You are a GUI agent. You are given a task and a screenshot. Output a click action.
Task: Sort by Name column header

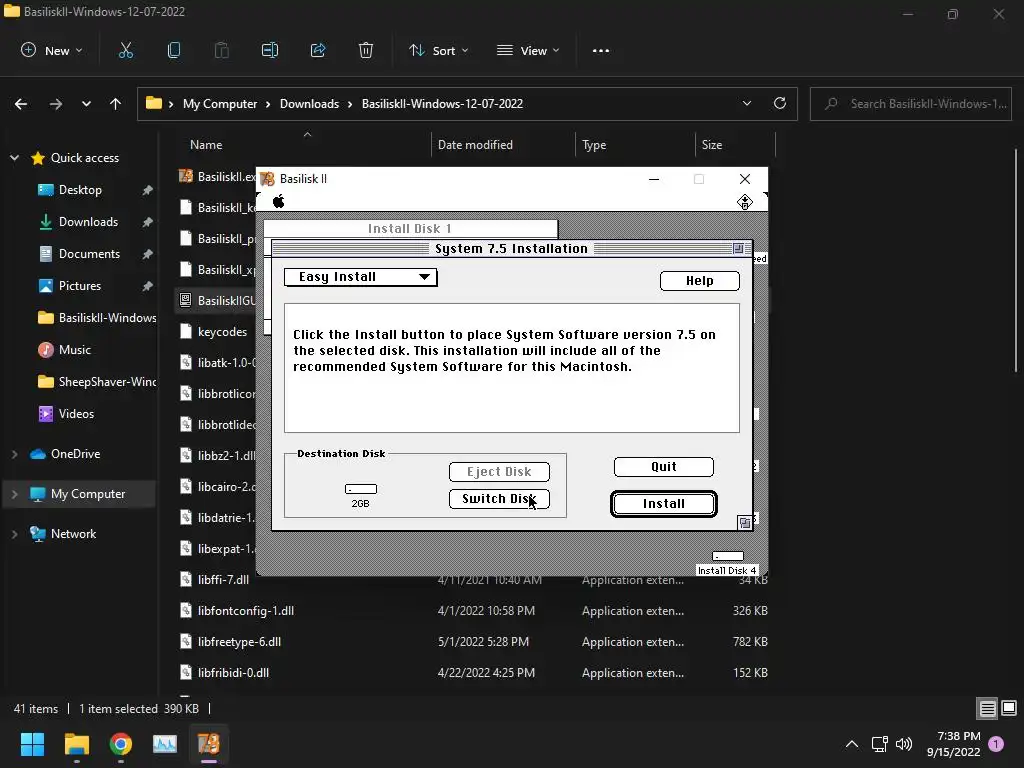pos(206,145)
